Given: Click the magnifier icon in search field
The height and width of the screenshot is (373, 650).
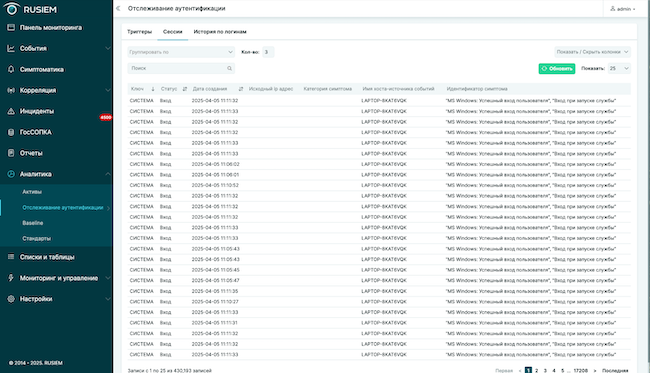Looking at the screenshot, I should pyautogui.click(x=229, y=68).
